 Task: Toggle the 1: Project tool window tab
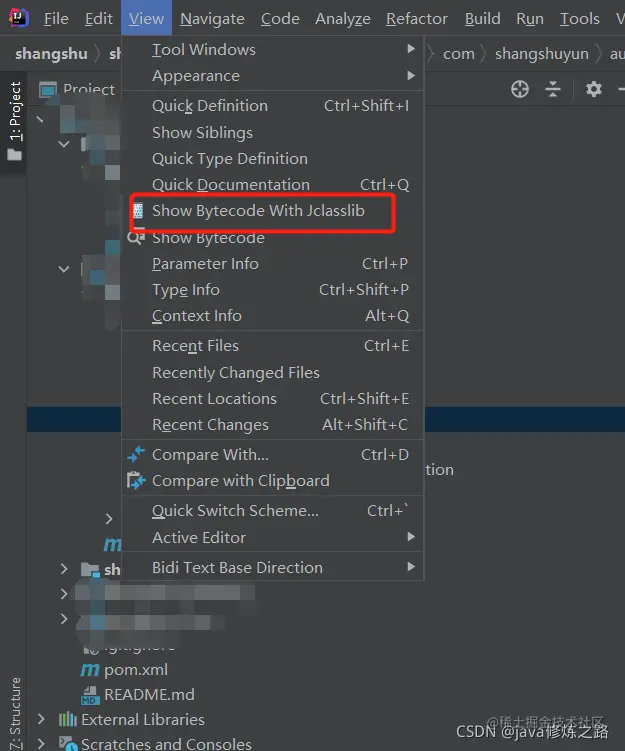click(15, 121)
